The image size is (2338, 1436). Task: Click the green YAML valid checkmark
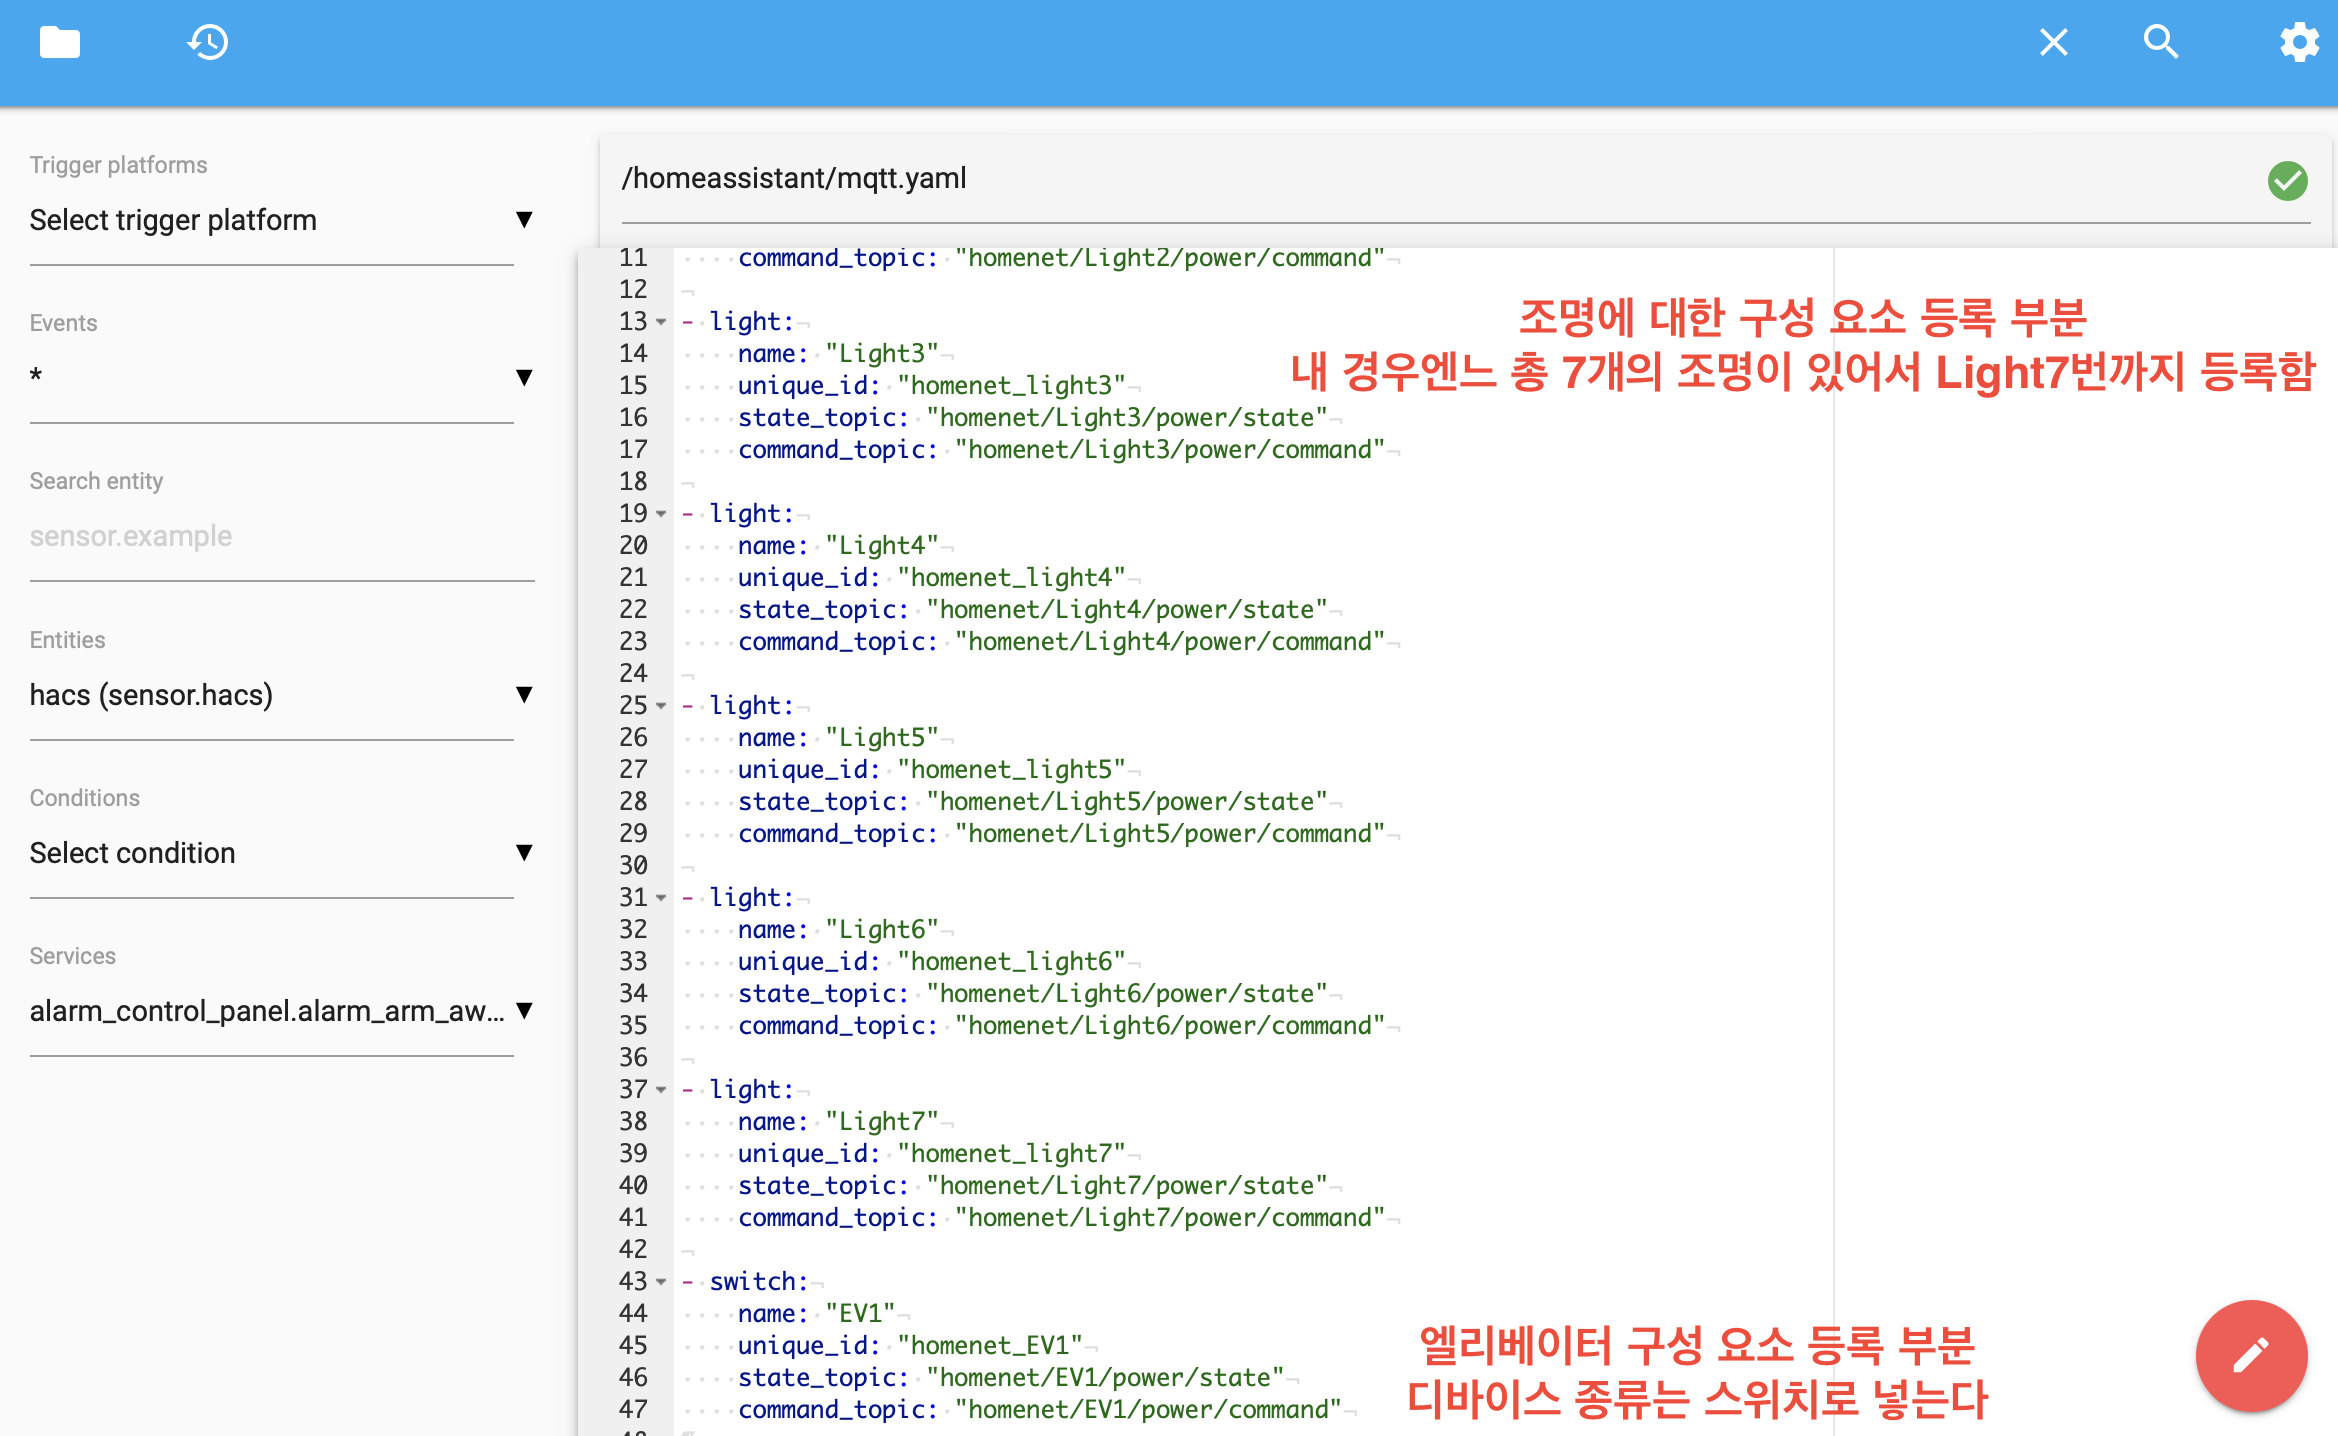pyautogui.click(x=2287, y=181)
